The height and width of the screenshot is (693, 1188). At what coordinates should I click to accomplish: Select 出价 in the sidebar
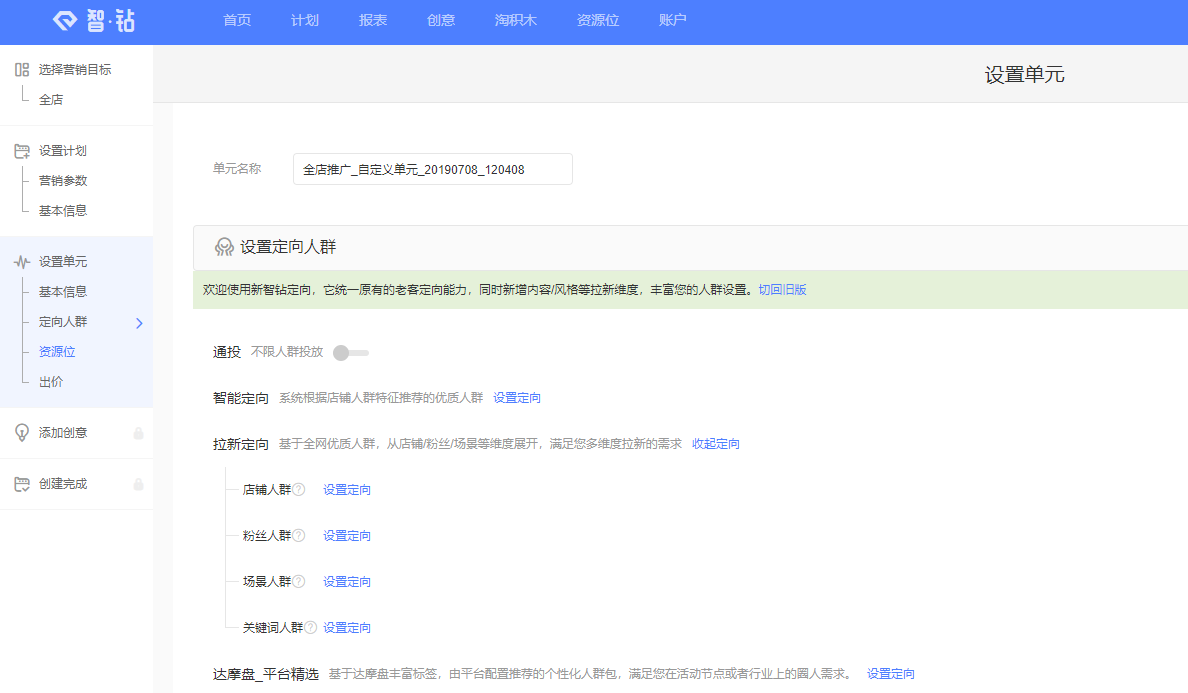pos(51,382)
